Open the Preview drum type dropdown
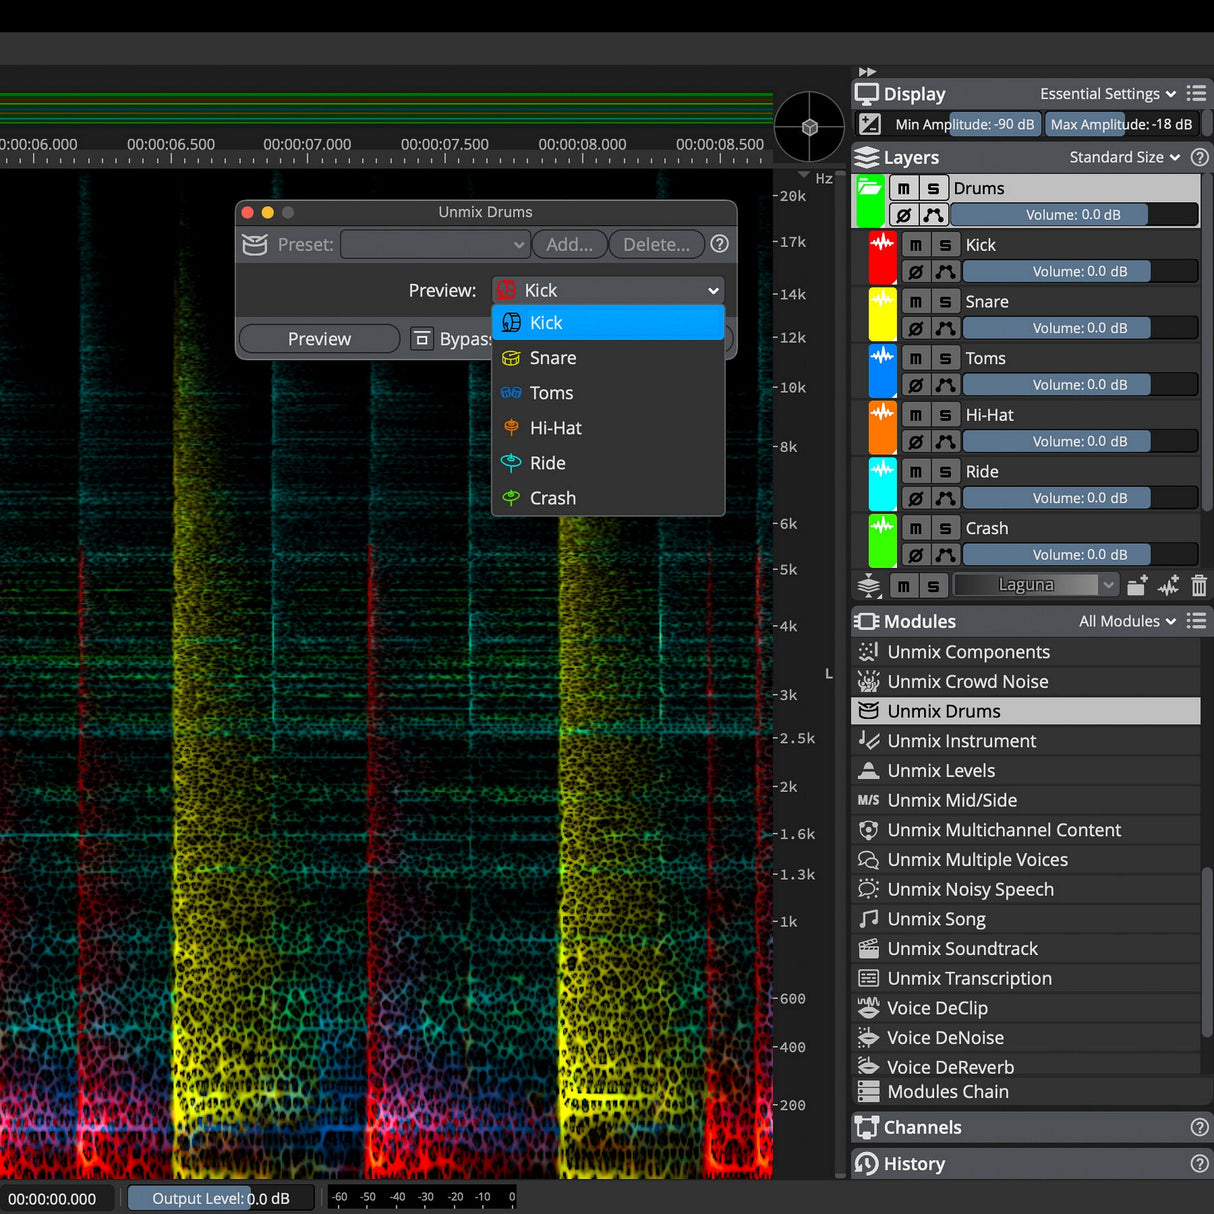Image resolution: width=1214 pixels, height=1214 pixels. point(608,290)
